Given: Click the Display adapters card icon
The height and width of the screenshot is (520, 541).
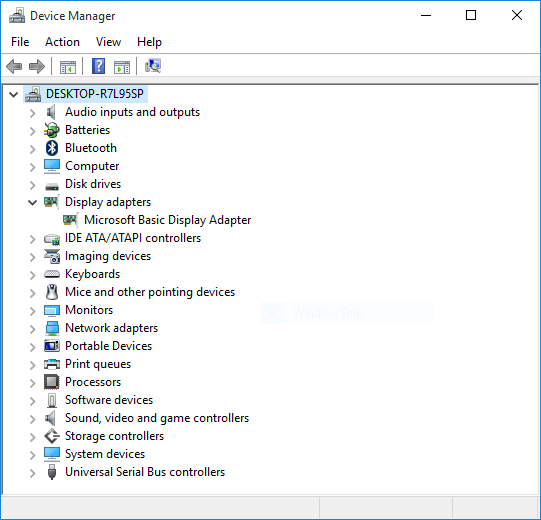Looking at the screenshot, I should 52,202.
